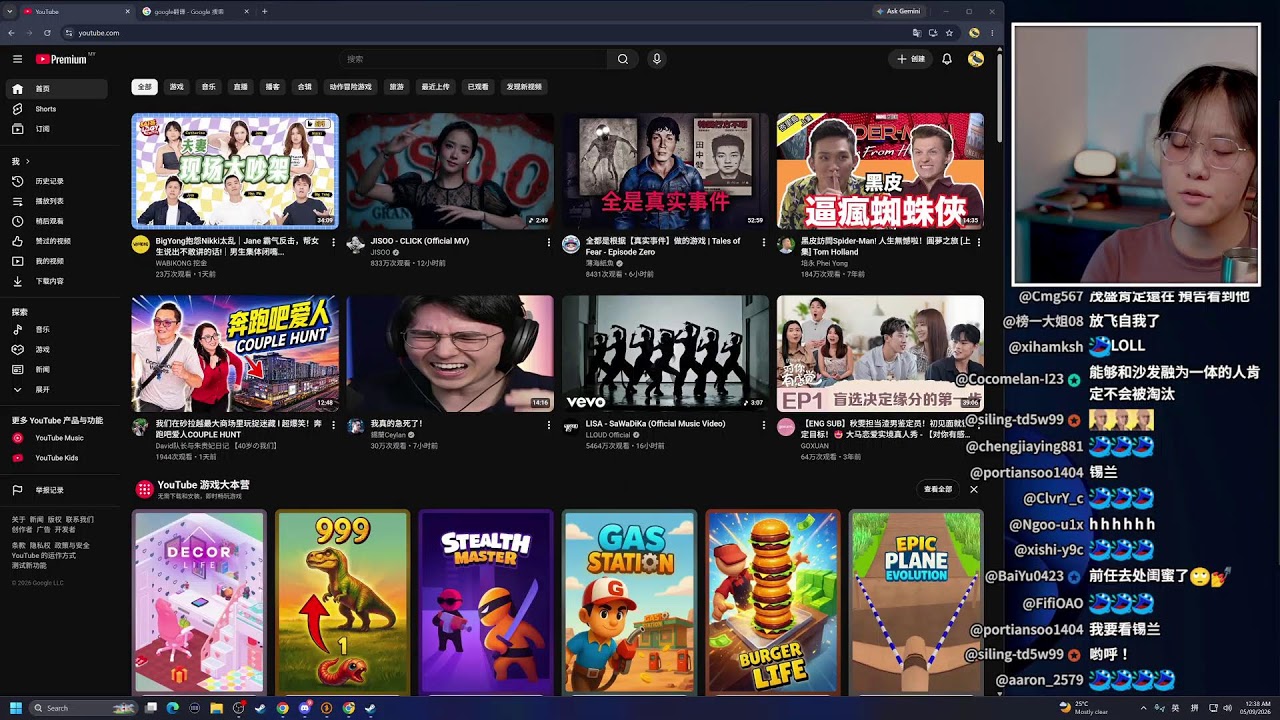Viewport: 1280px width, 720px height.
Task: Open options menu for LISA SaWaDiKa video
Action: coord(764,425)
